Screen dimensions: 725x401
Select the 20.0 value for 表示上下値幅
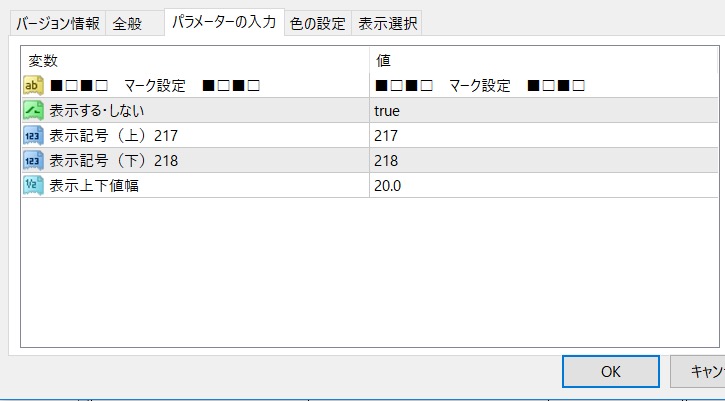[x=390, y=185]
